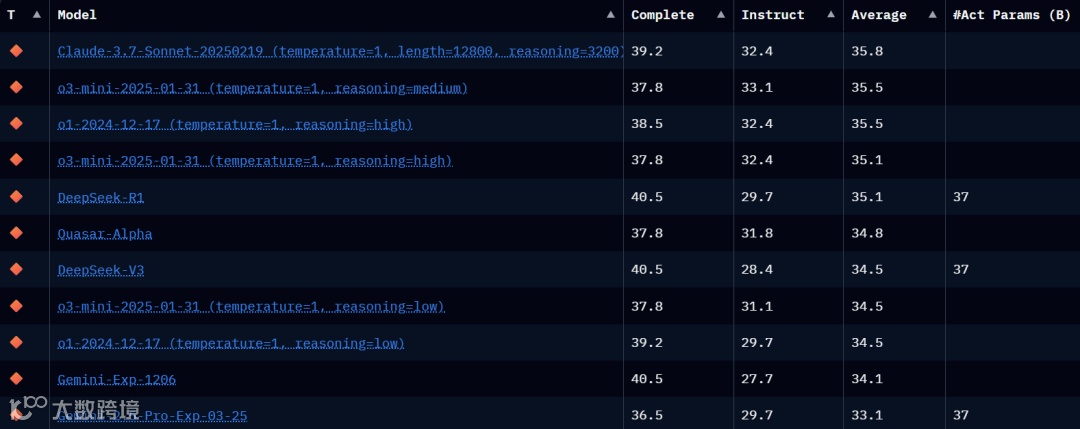
Task: Select Average 34.5 in the DeepSeek-V3 row
Action: pos(867,270)
